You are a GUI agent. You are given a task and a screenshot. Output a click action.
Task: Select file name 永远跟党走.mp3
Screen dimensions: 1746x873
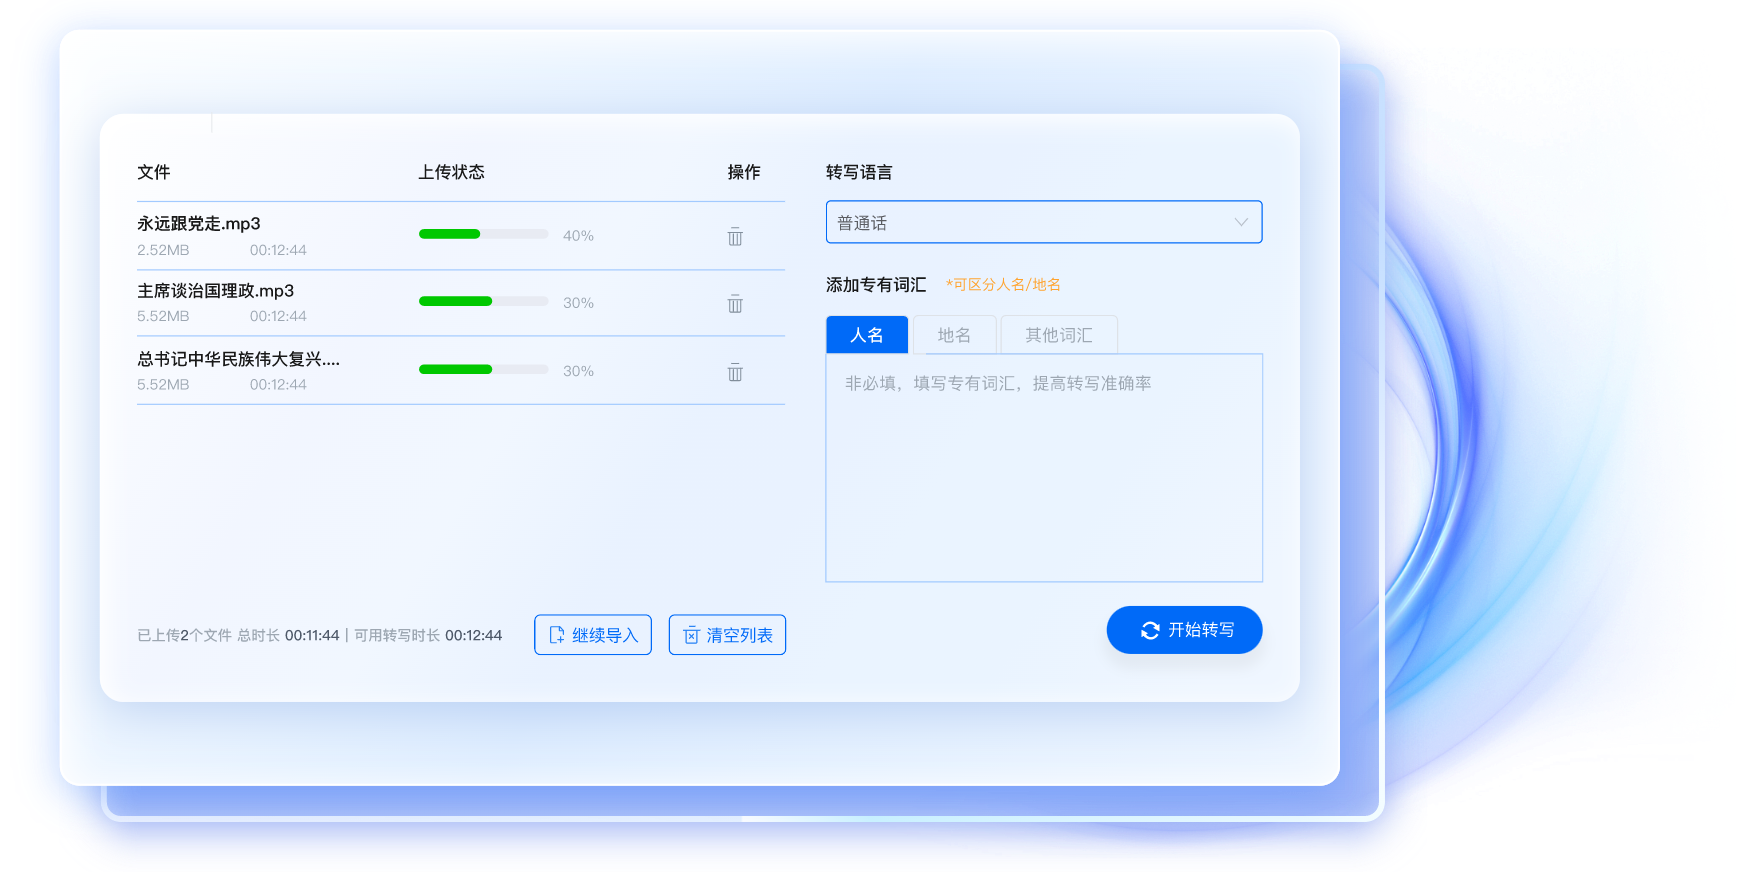[x=199, y=224]
